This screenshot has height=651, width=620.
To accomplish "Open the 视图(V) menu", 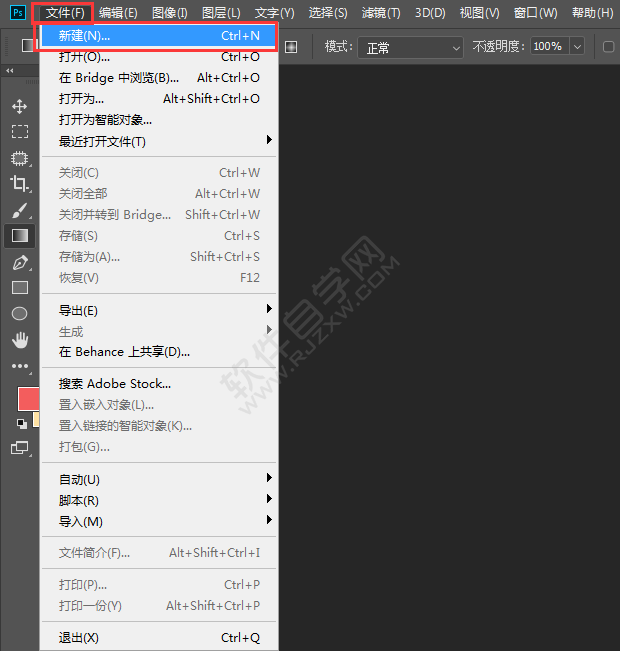I will pyautogui.click(x=480, y=13).
